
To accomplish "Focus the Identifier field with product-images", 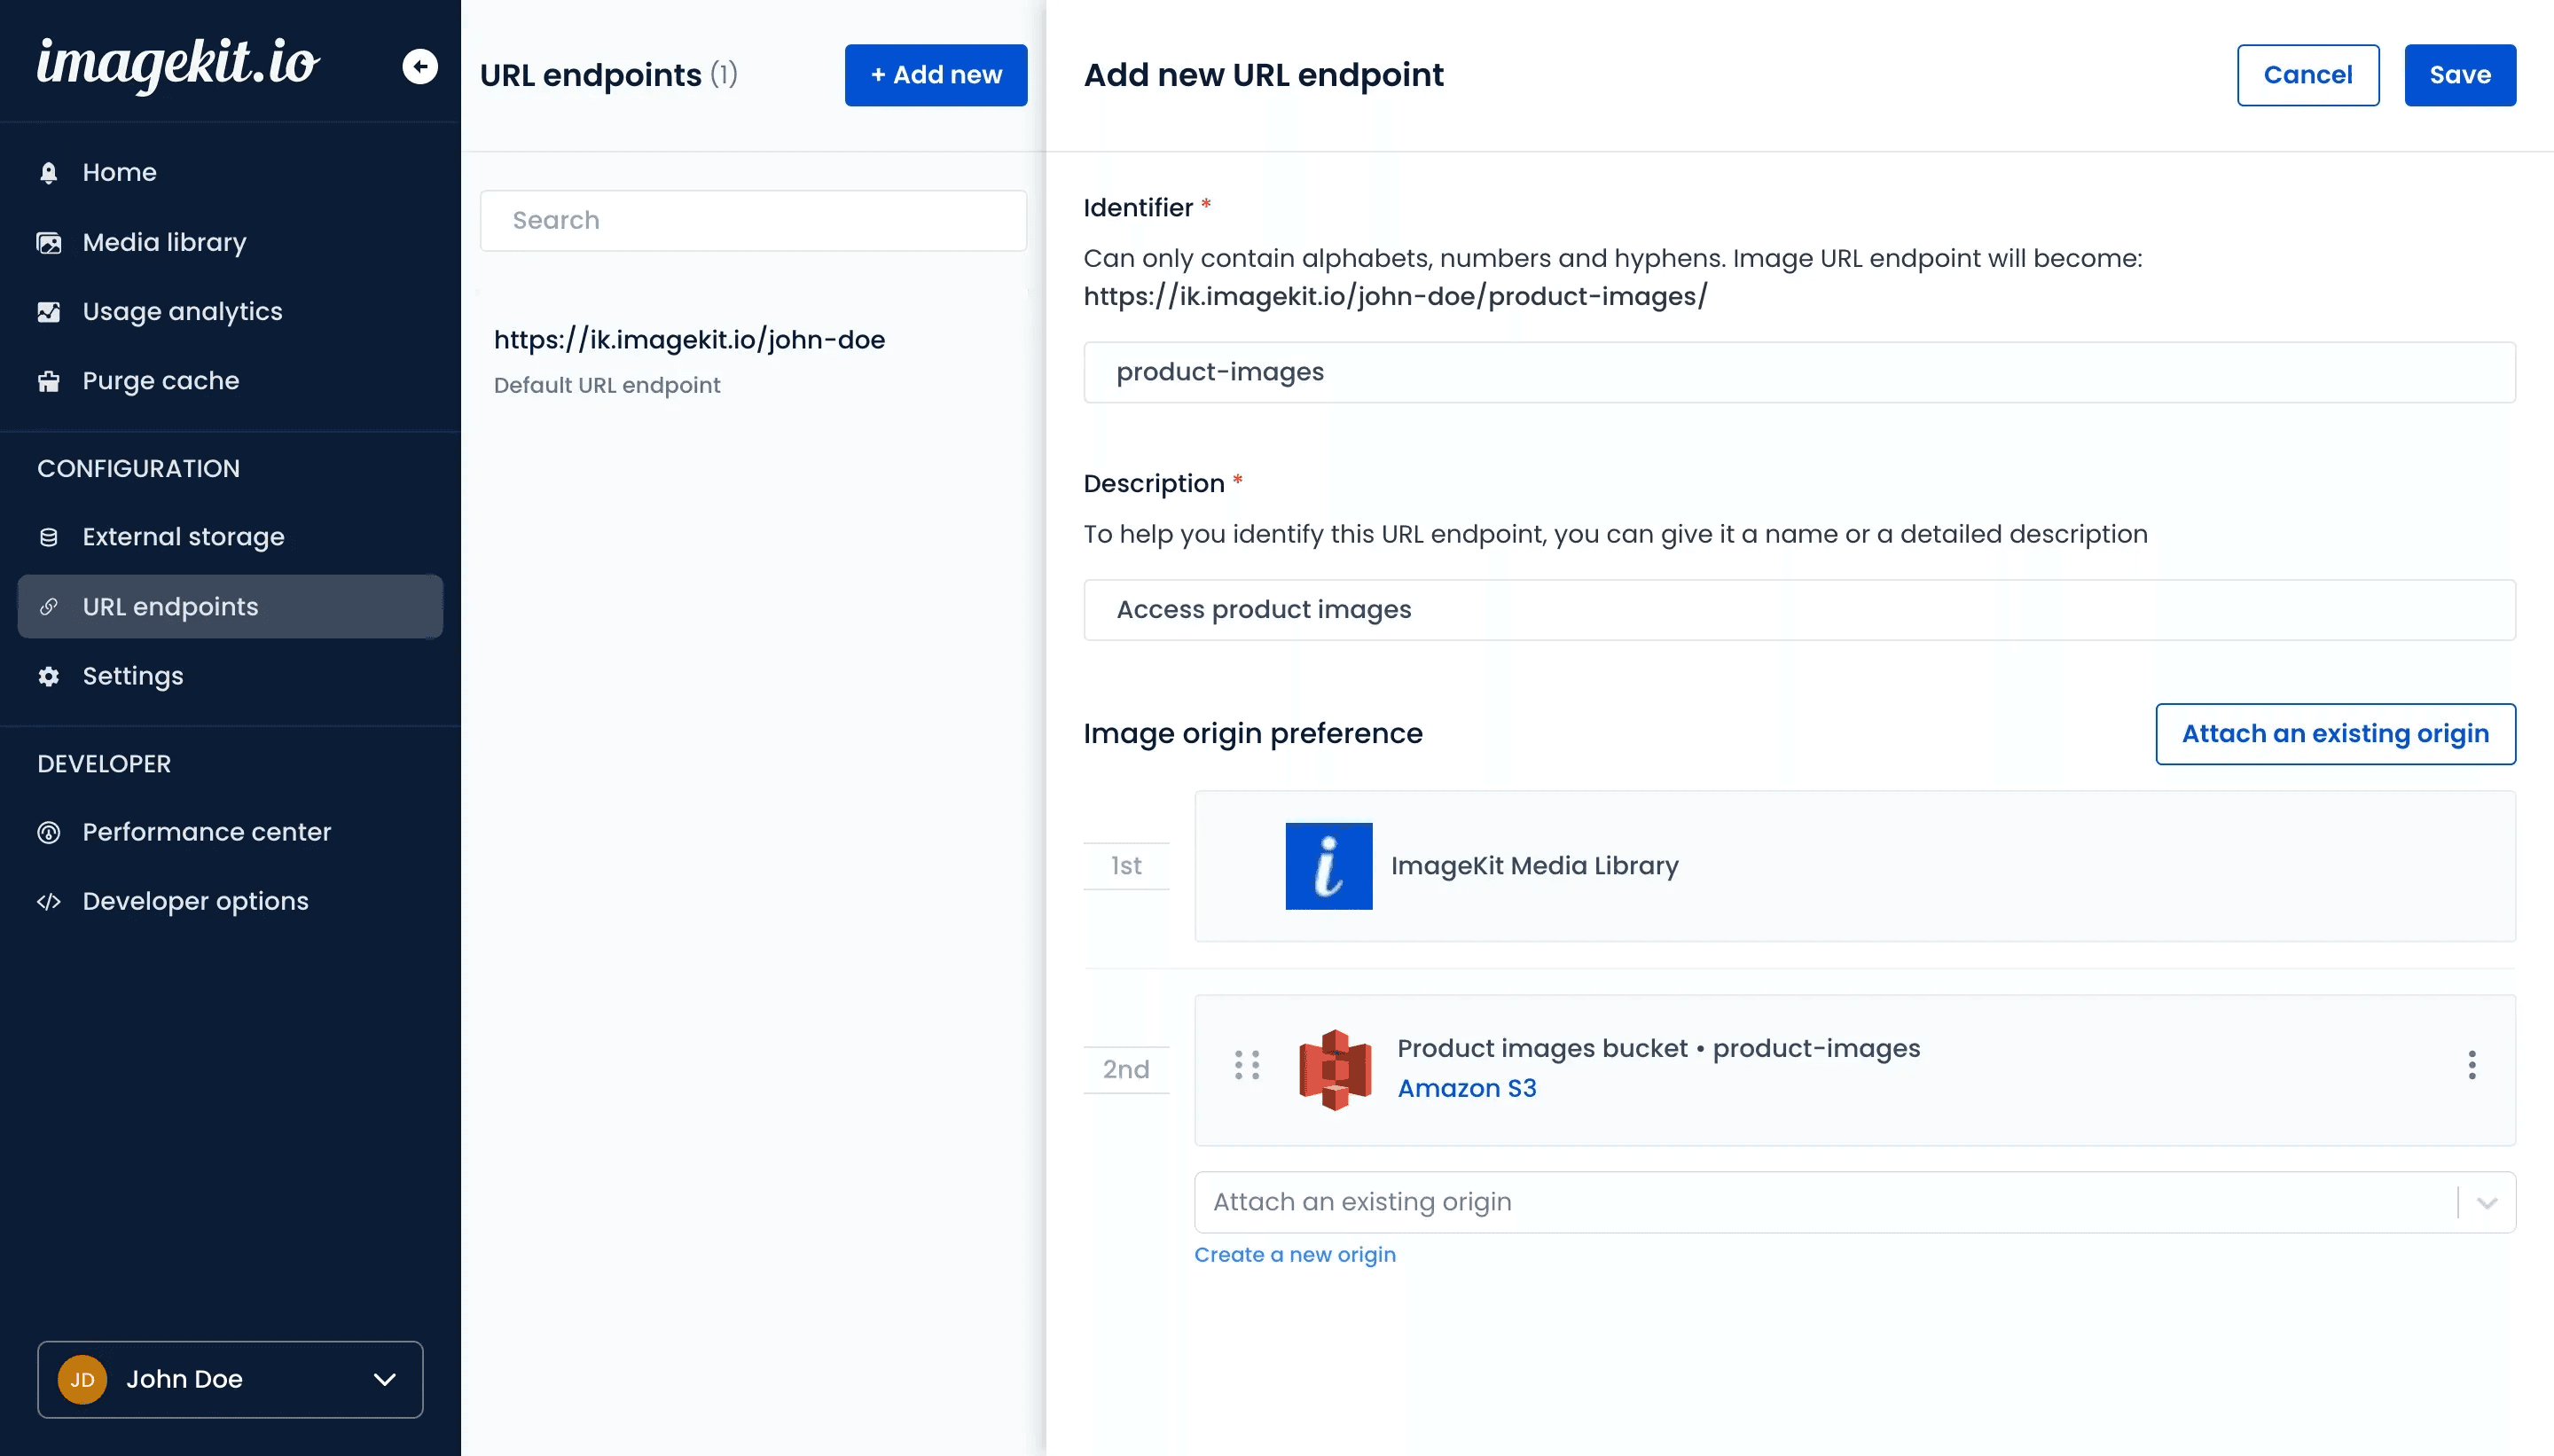I will click(1798, 372).
